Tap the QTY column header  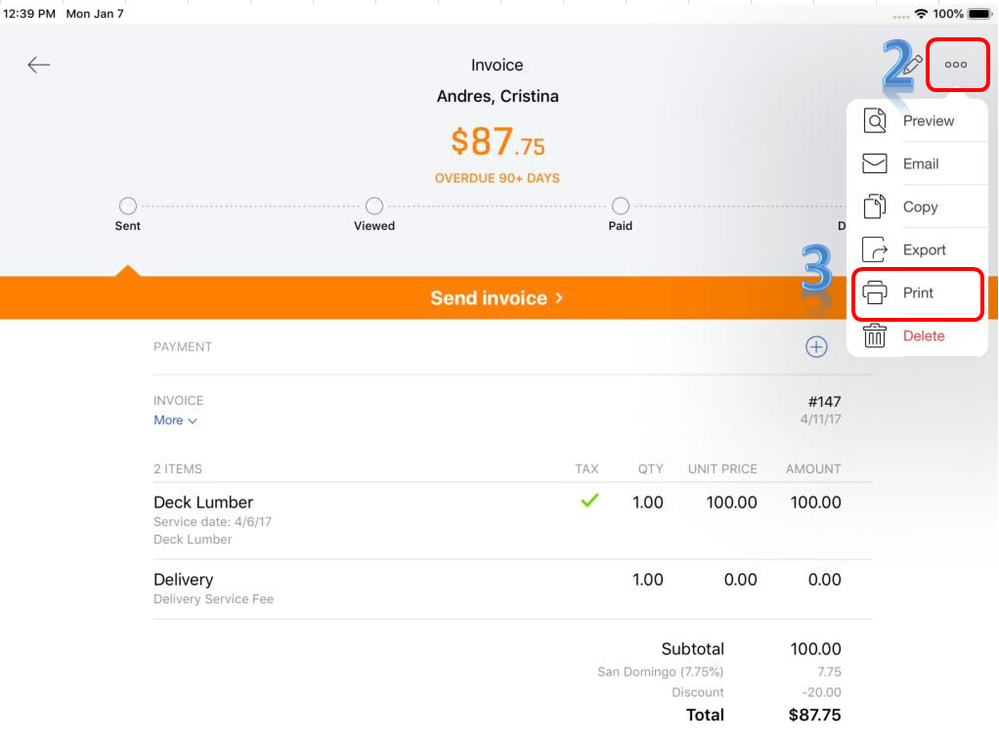650,469
